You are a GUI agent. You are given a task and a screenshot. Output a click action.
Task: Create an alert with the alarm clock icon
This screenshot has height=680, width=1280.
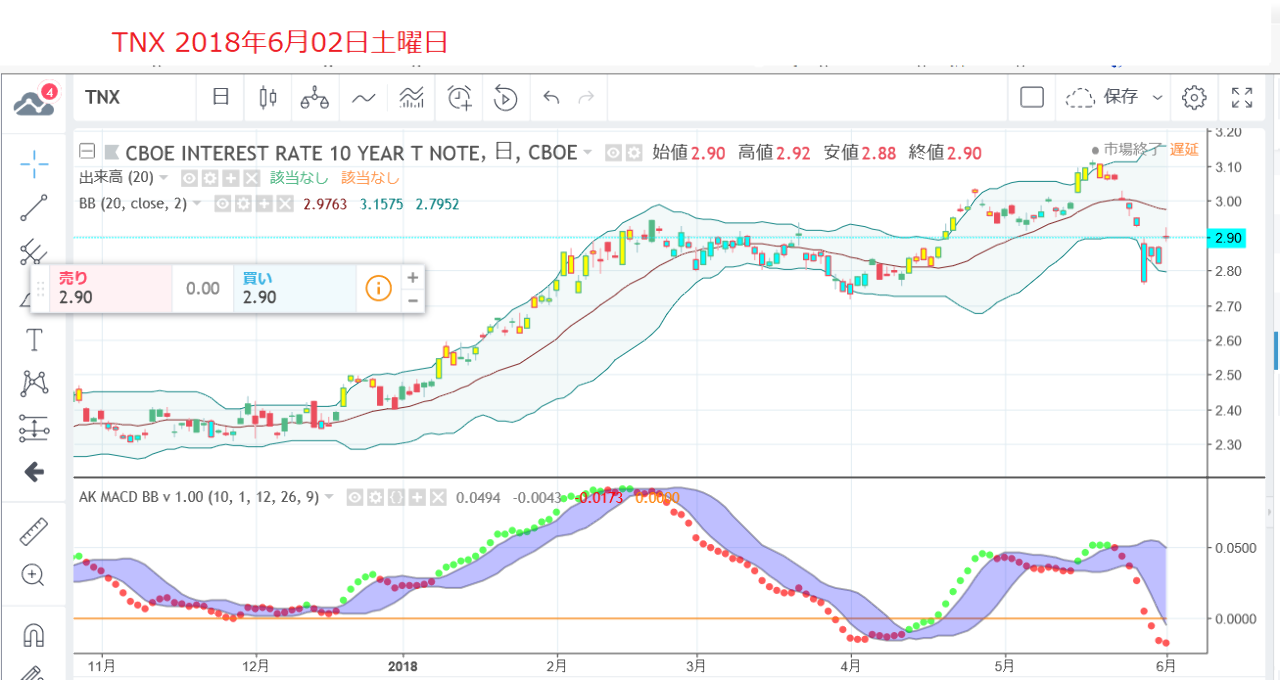pyautogui.click(x=459, y=97)
